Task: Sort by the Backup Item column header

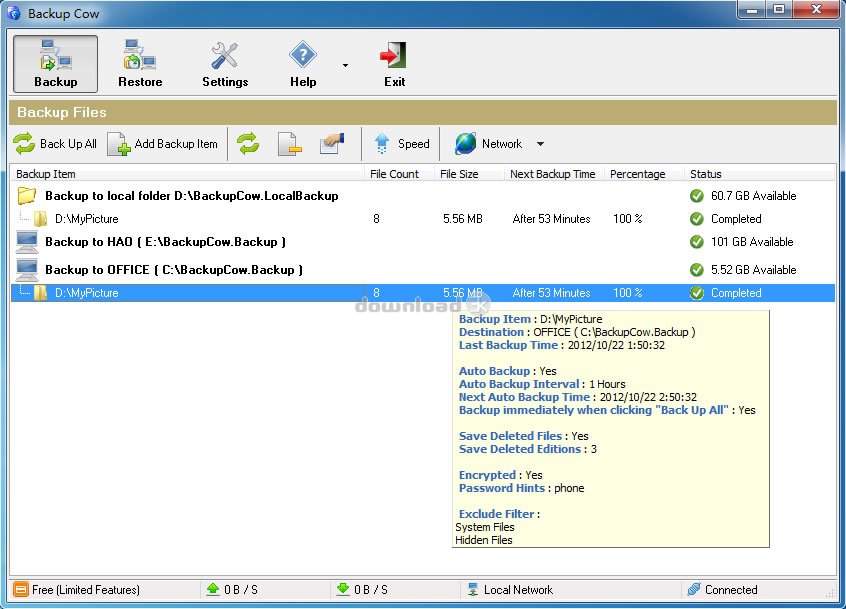Action: [188, 174]
